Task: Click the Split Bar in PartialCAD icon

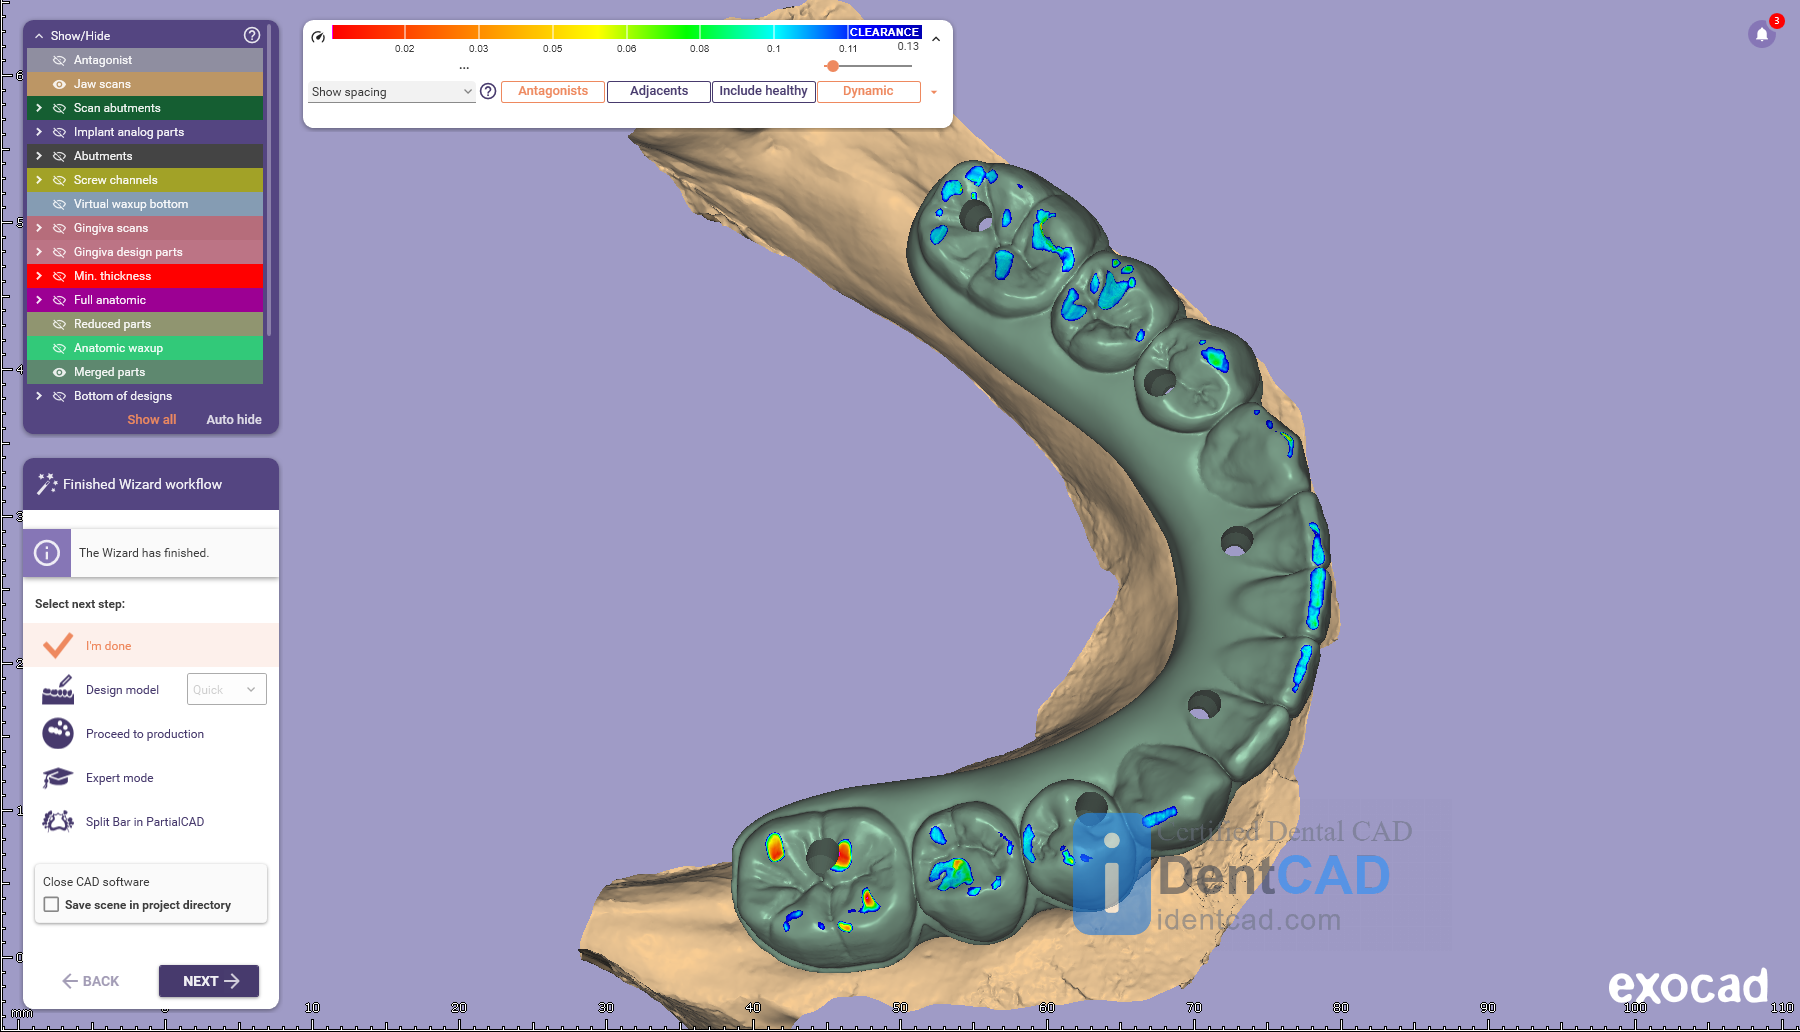Action: pyautogui.click(x=58, y=822)
